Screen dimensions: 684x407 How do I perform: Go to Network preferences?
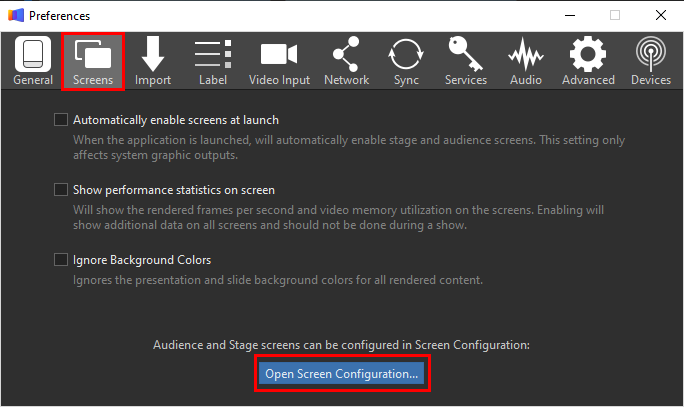346,61
